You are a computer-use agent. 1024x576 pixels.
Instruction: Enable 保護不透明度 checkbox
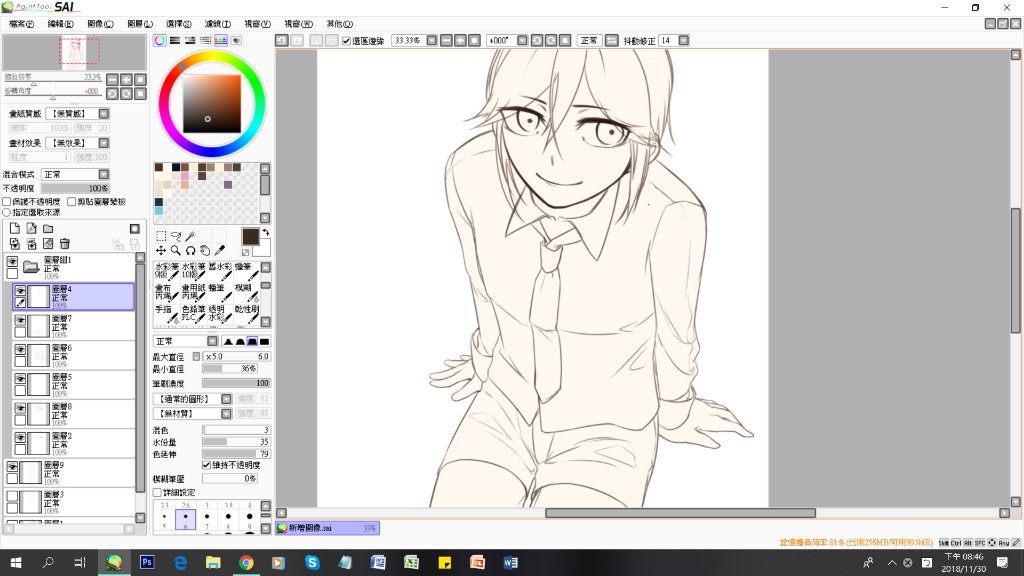pyautogui.click(x=7, y=202)
